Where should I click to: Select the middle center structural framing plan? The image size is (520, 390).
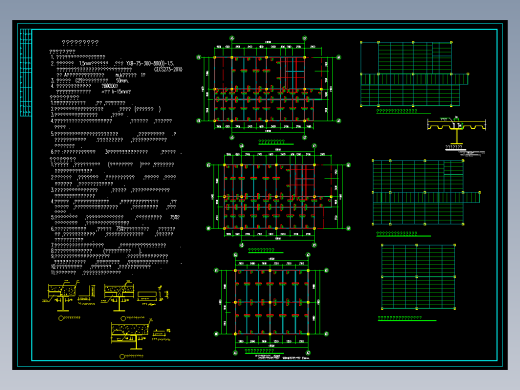(x=278, y=196)
